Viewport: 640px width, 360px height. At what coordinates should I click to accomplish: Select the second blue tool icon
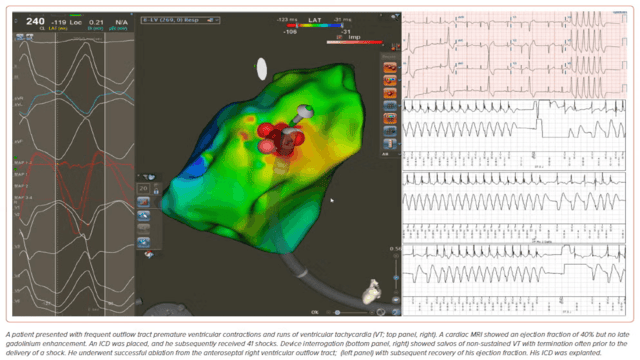(390, 131)
